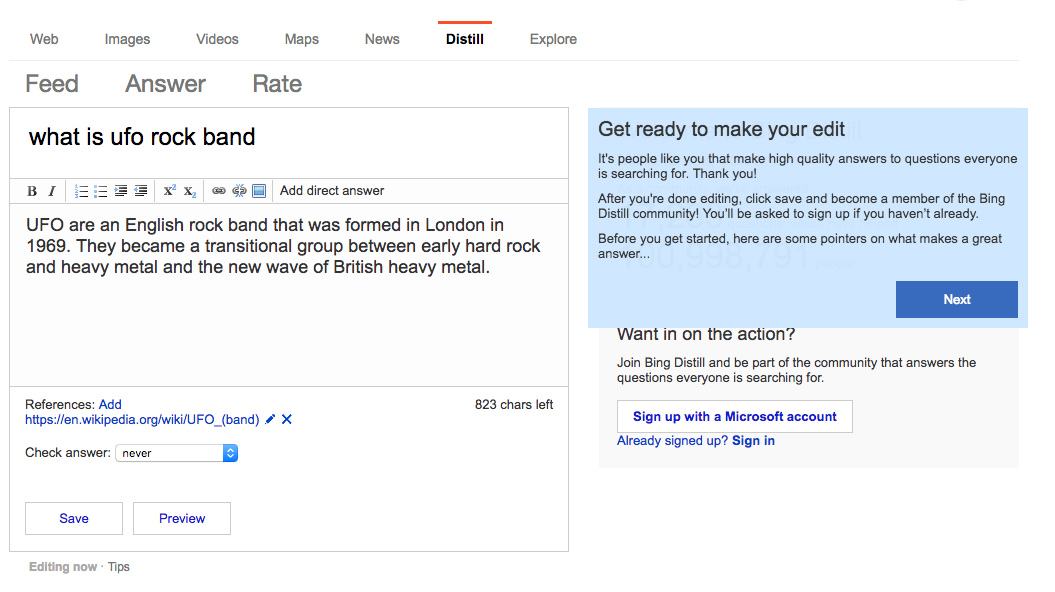Delete the Wikipedia reference
The width and height of the screenshot is (1055, 592).
tap(287, 420)
